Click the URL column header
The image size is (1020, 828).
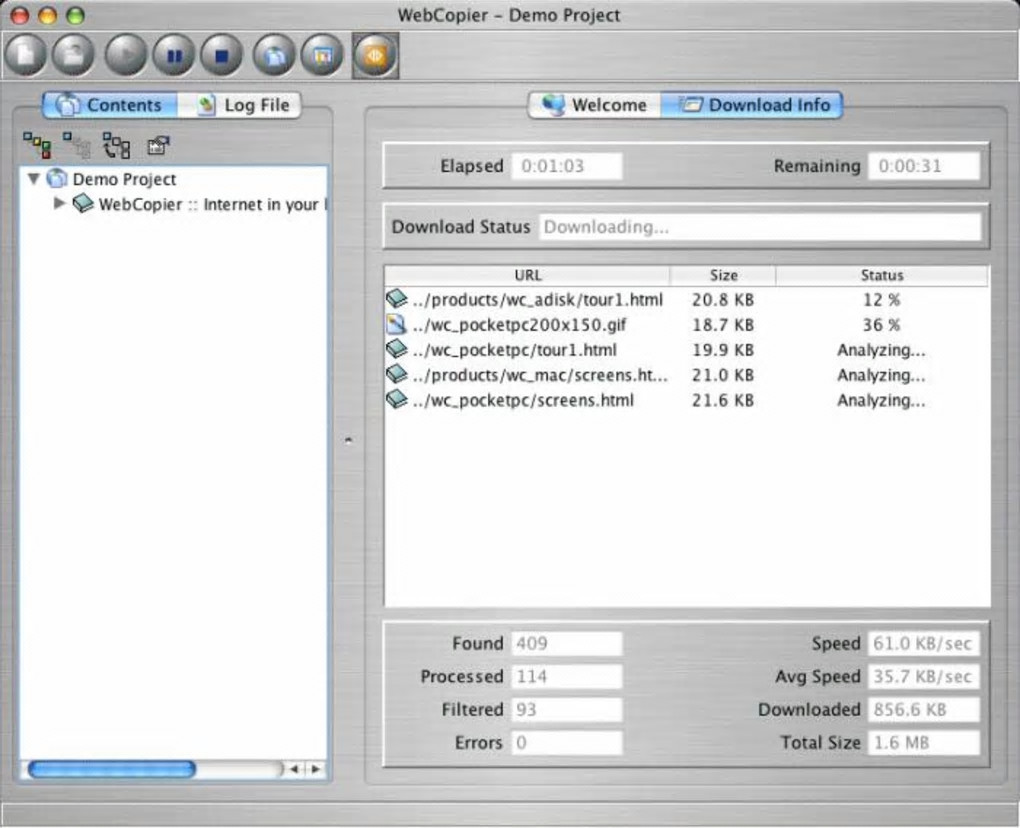[527, 275]
